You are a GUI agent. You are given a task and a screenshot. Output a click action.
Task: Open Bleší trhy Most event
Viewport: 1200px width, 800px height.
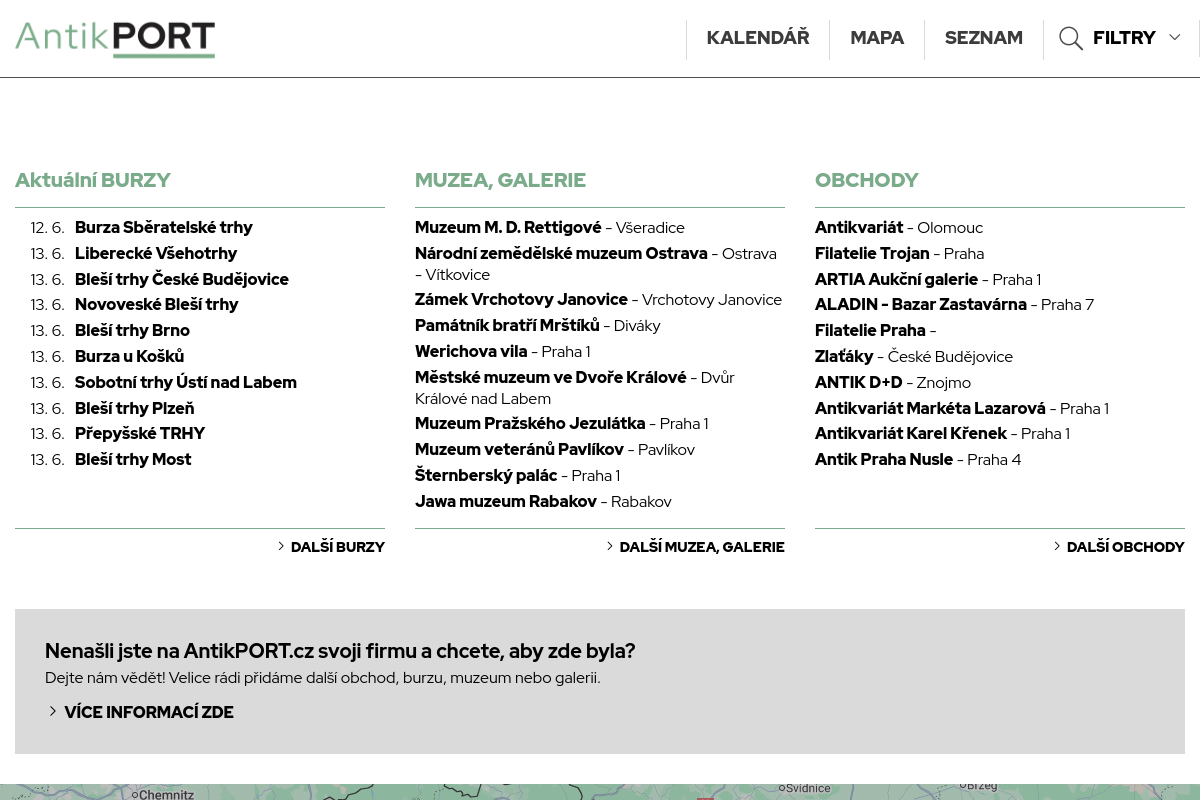click(x=133, y=459)
